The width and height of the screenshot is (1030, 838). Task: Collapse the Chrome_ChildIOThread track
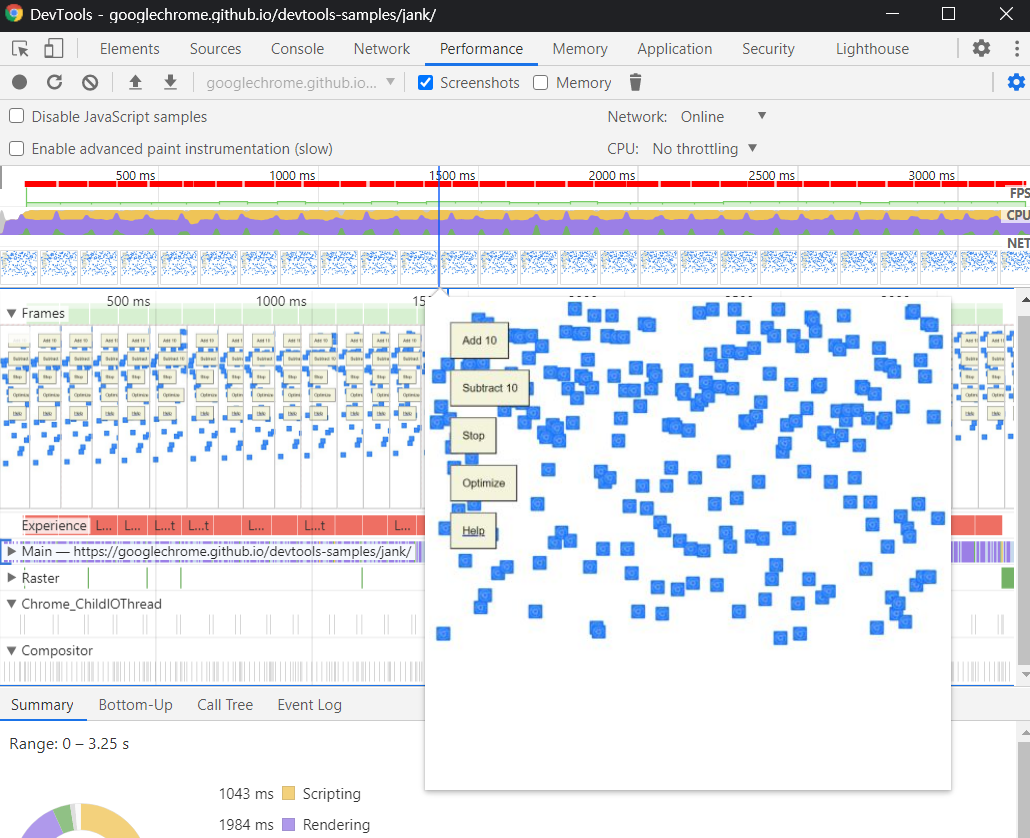[11, 604]
